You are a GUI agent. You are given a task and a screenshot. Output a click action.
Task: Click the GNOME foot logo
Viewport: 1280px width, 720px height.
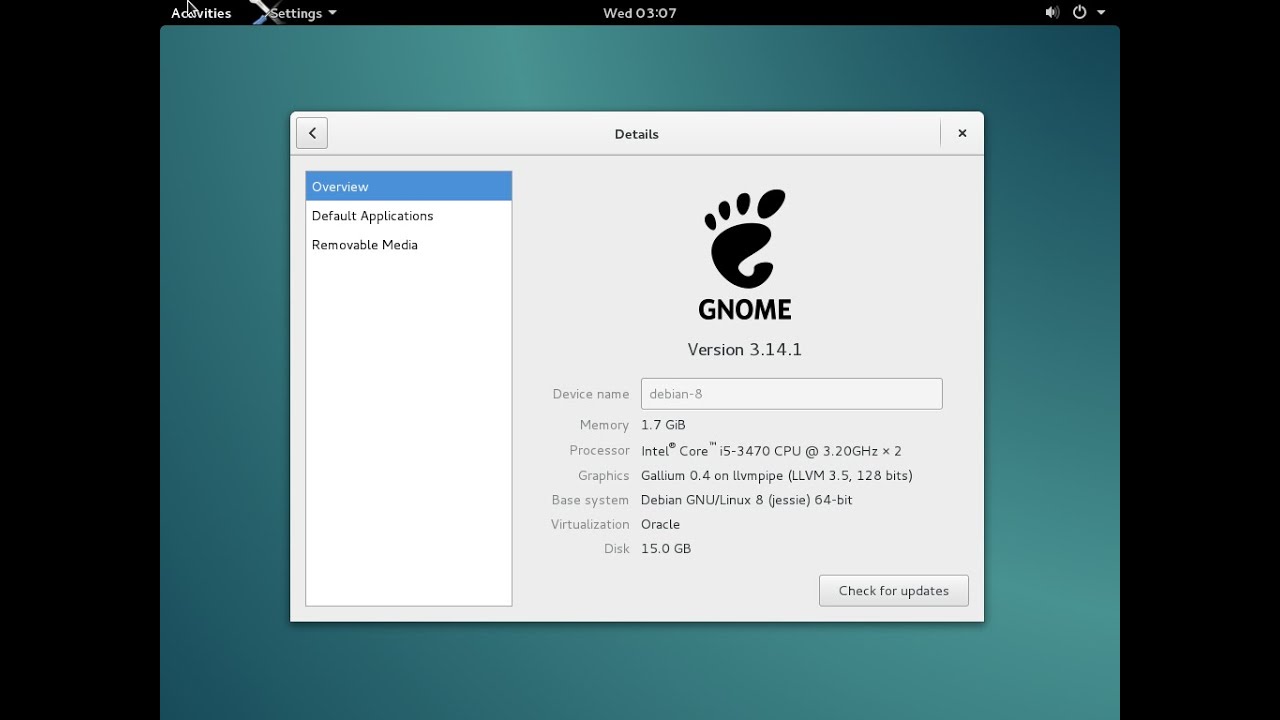[745, 255]
